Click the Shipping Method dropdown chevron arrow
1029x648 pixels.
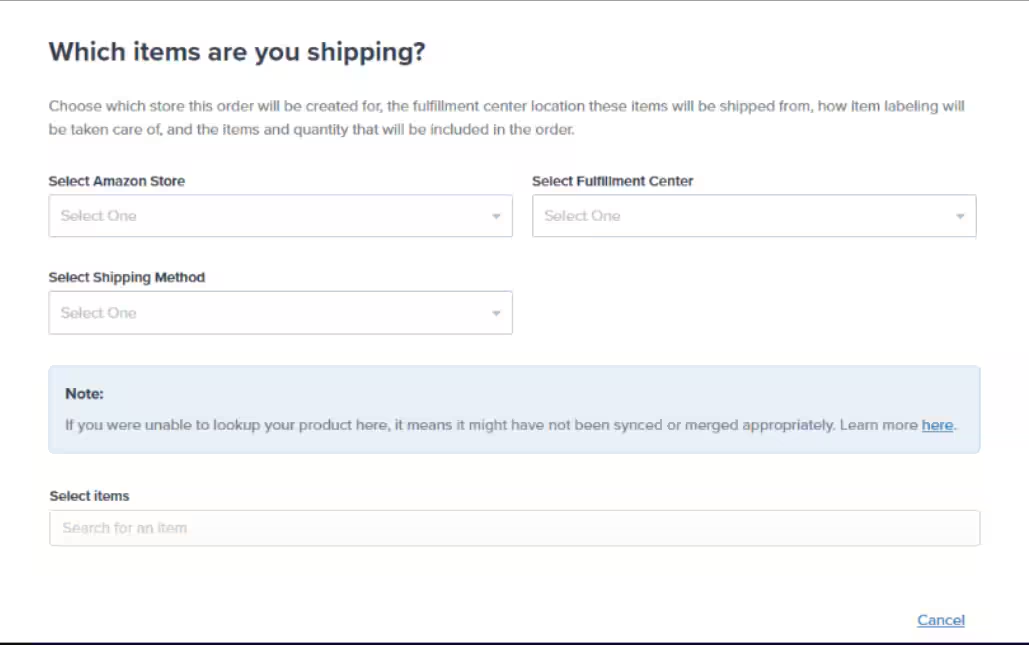coord(497,312)
